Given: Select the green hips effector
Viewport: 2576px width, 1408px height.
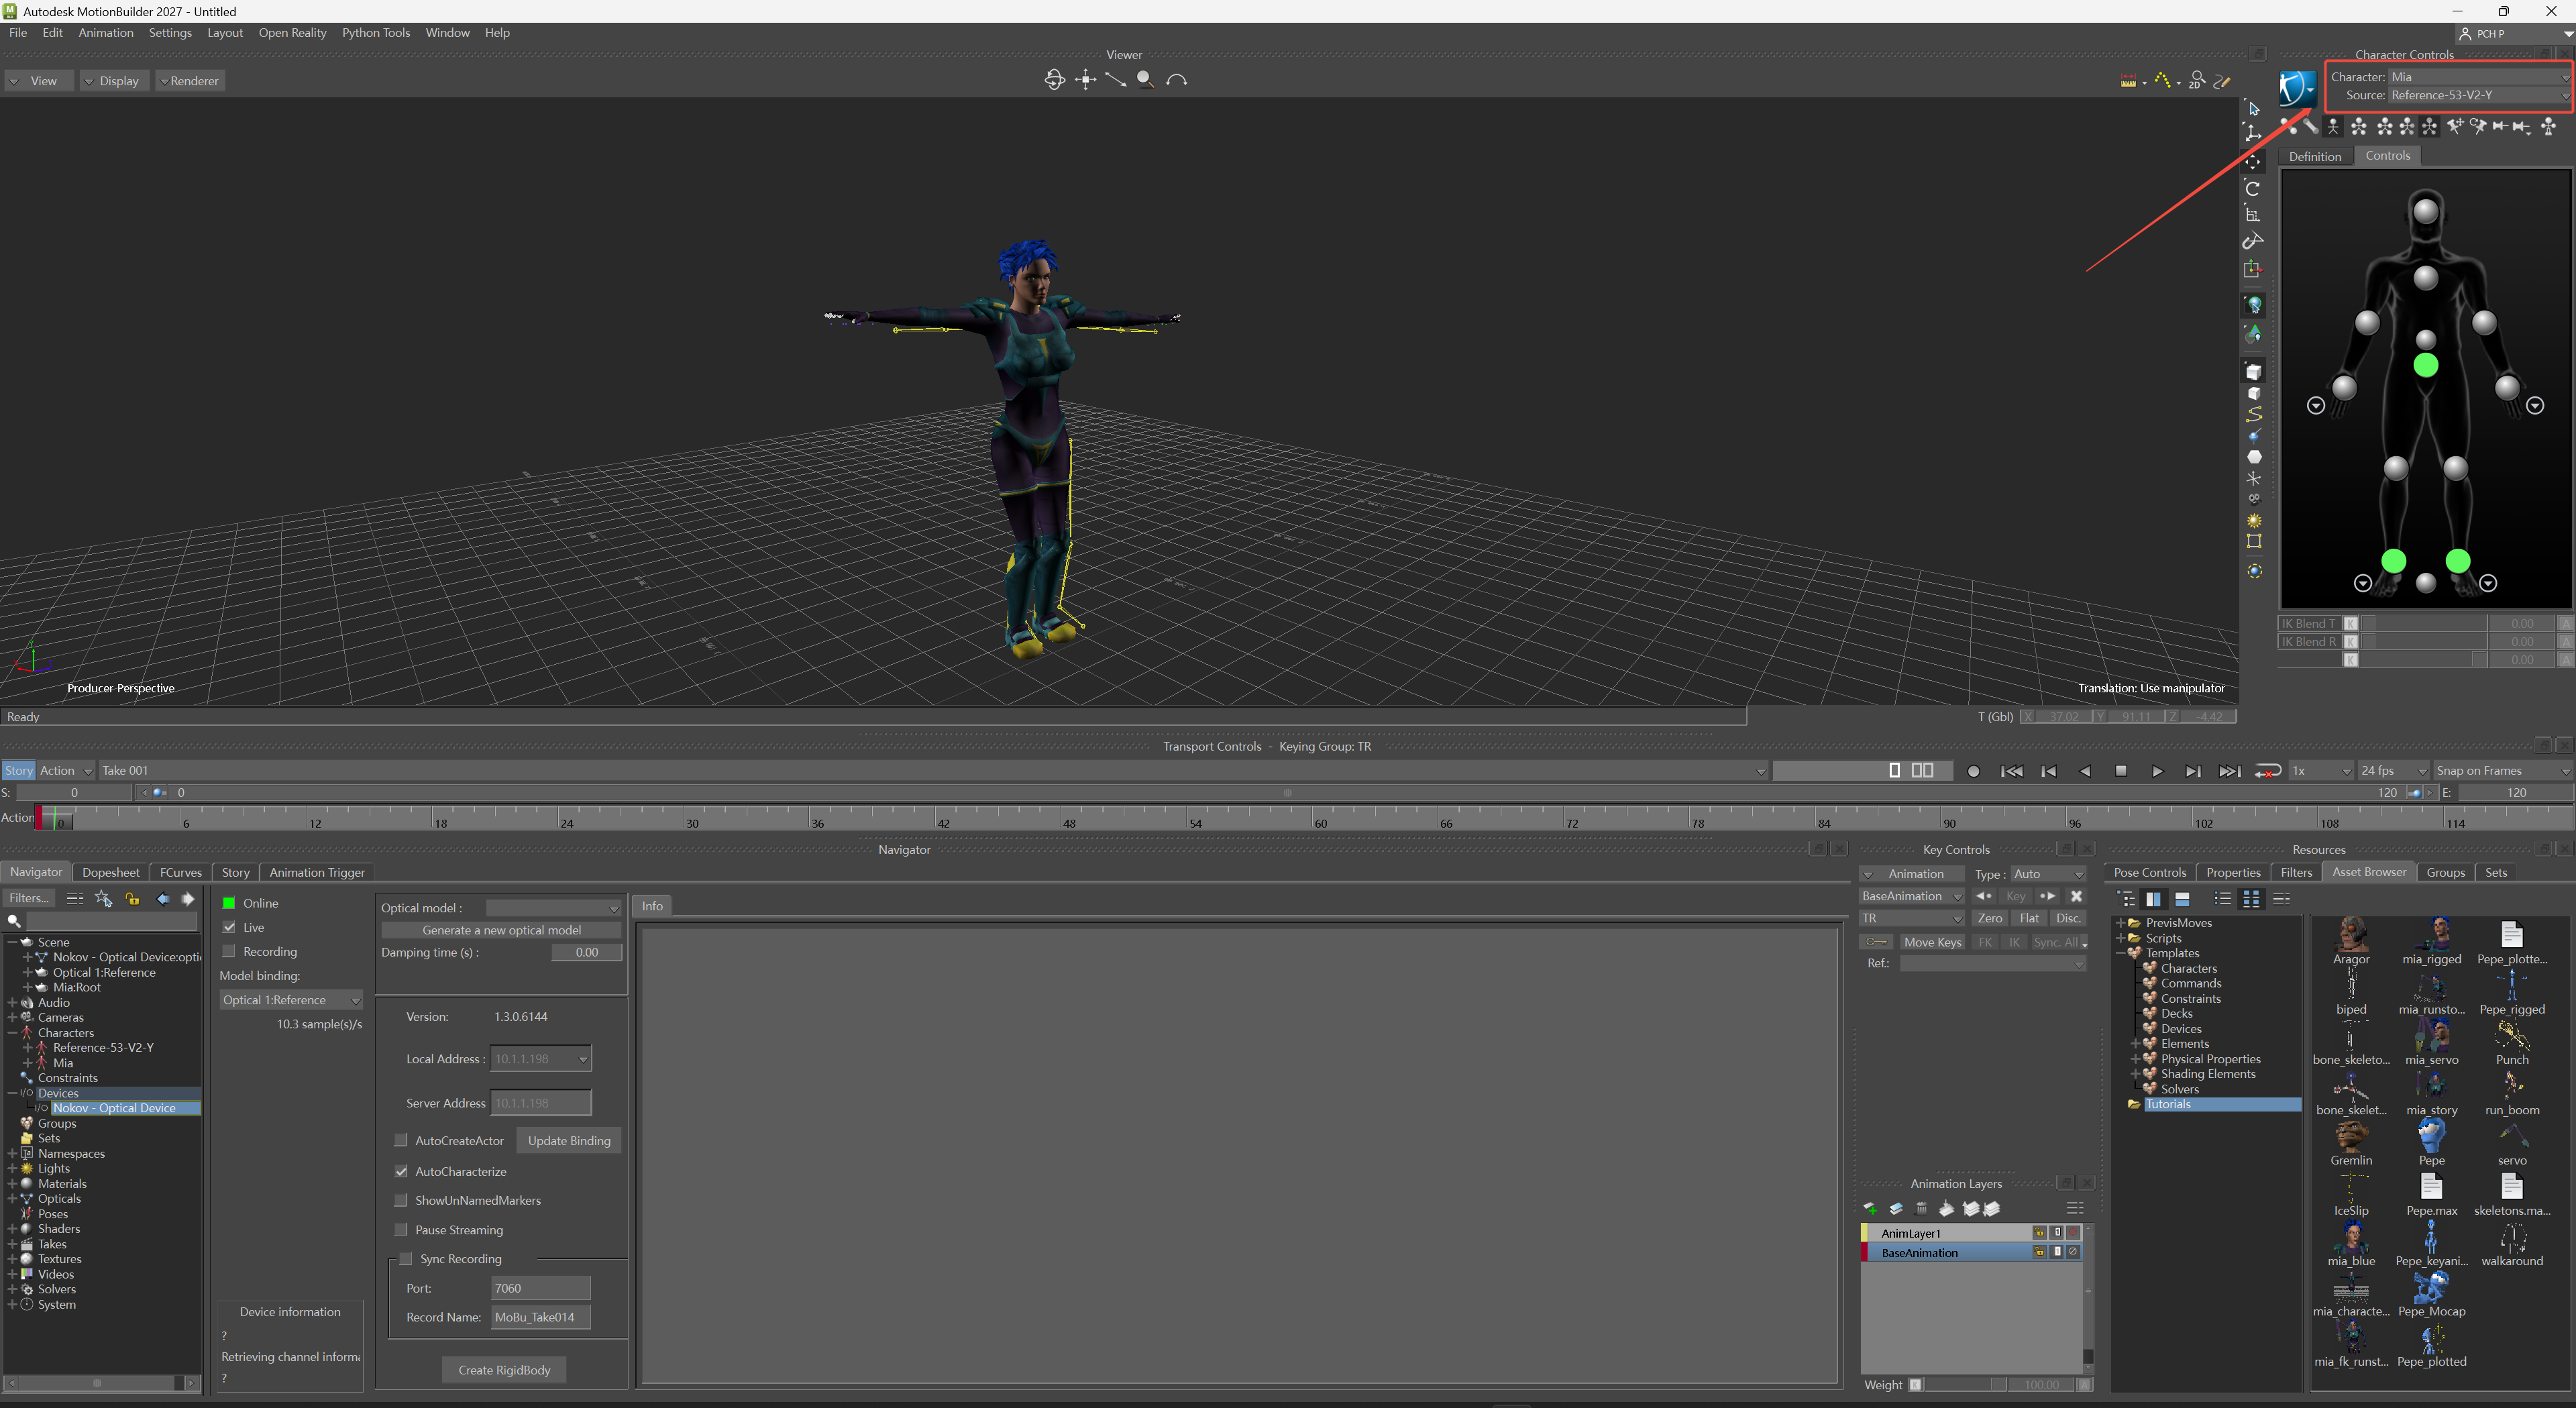Looking at the screenshot, I should [2425, 366].
